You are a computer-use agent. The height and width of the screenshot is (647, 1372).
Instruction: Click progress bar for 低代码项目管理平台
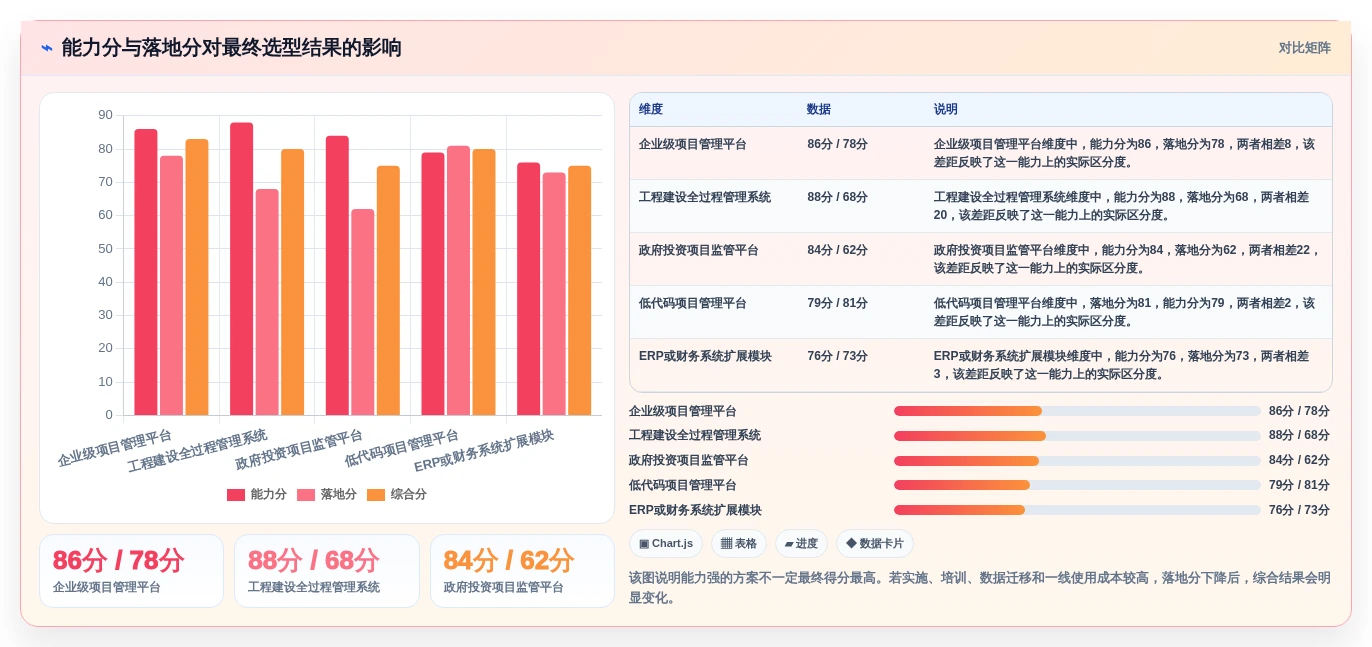1077,485
